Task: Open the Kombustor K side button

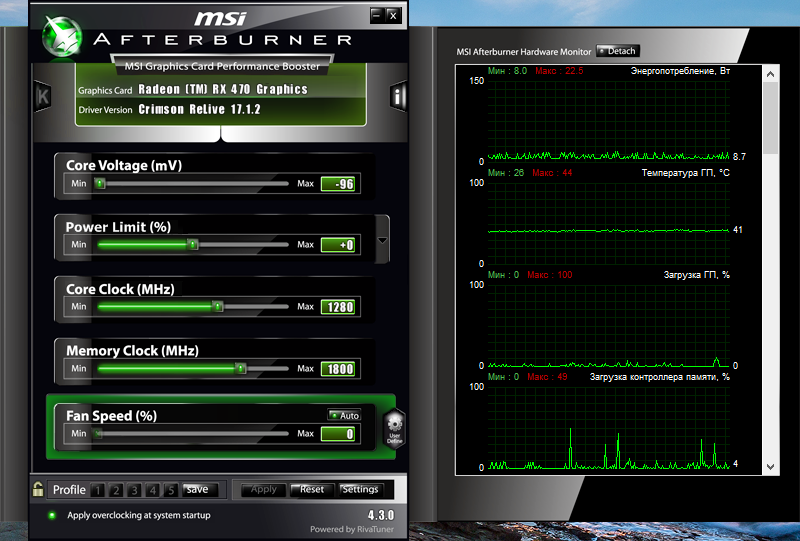Action: coord(42,96)
